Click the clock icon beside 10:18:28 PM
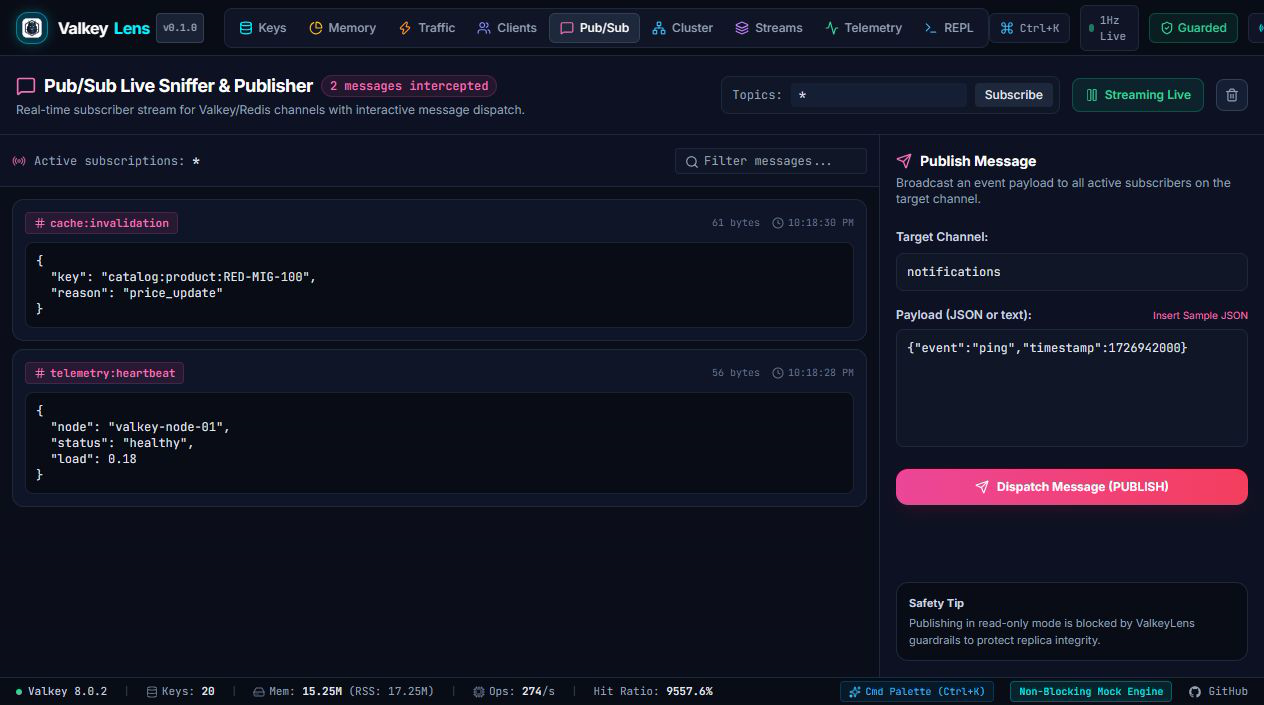This screenshot has height=705, width=1264. (x=779, y=373)
